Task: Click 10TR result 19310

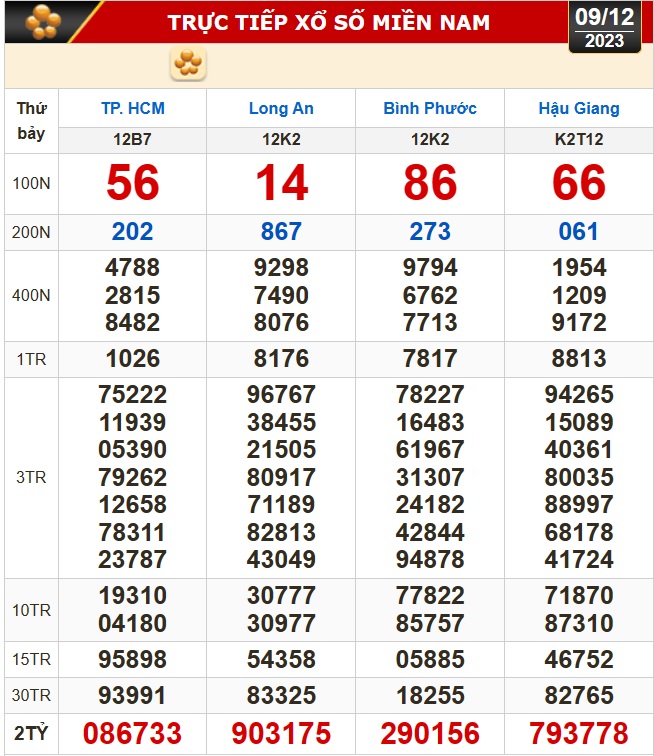Action: [x=133, y=595]
